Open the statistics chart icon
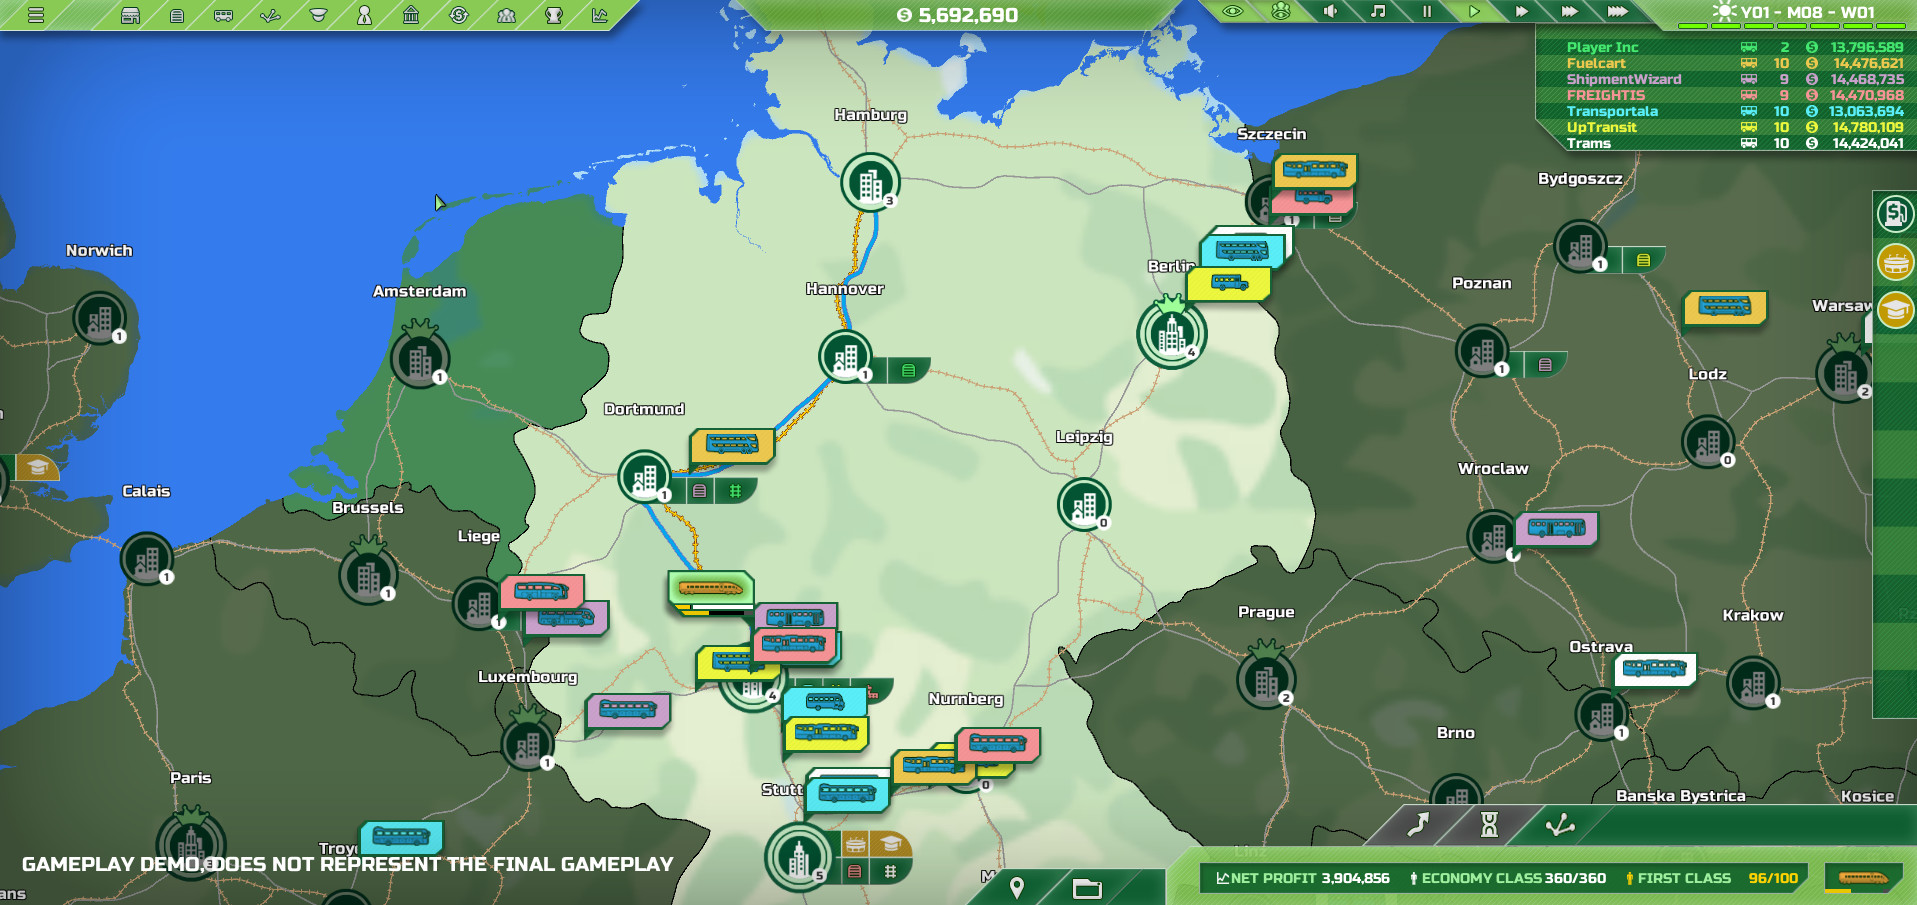This screenshot has width=1917, height=905. (x=600, y=15)
